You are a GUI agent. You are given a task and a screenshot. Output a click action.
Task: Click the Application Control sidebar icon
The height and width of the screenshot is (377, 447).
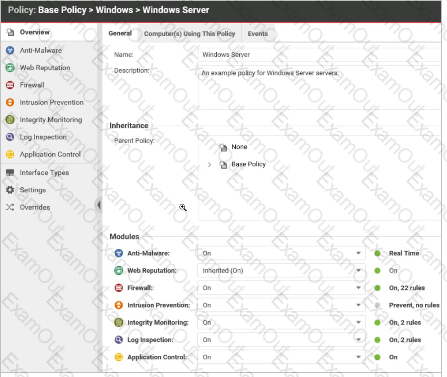coord(10,154)
